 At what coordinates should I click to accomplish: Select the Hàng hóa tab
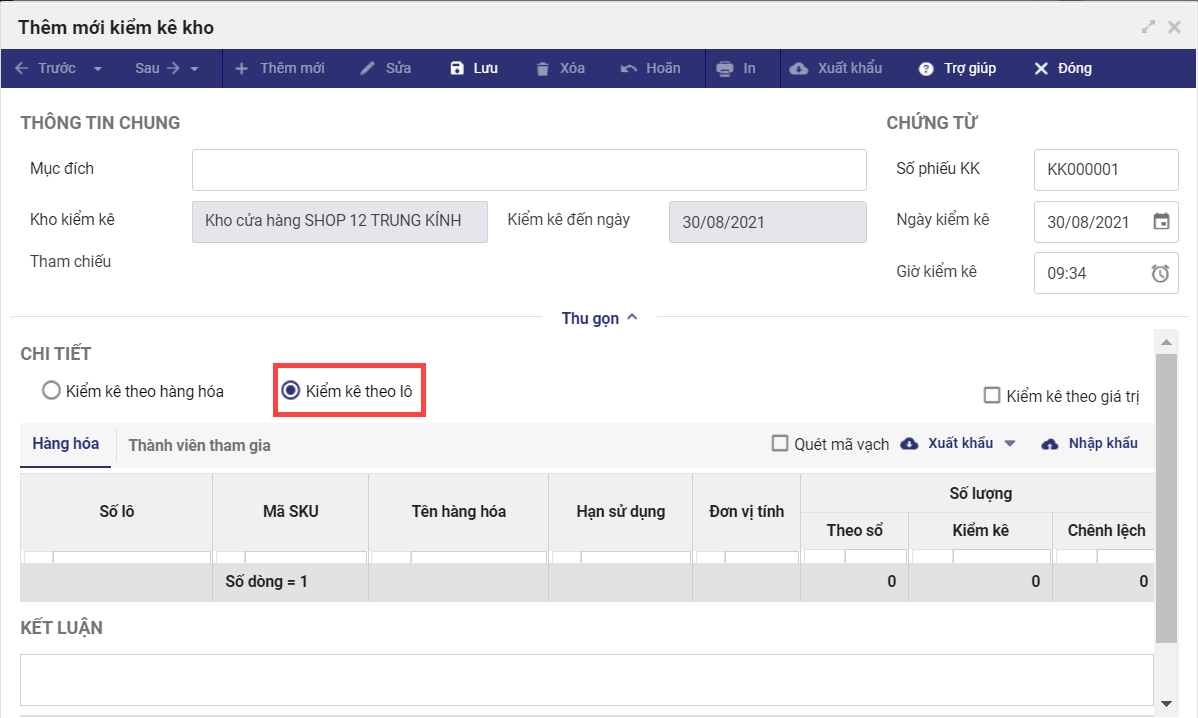[65, 444]
